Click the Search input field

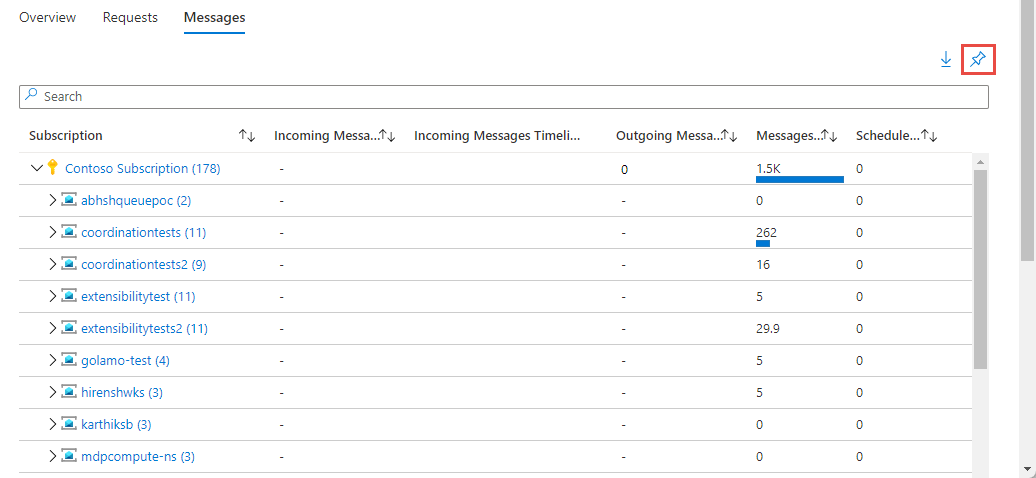click(x=504, y=97)
